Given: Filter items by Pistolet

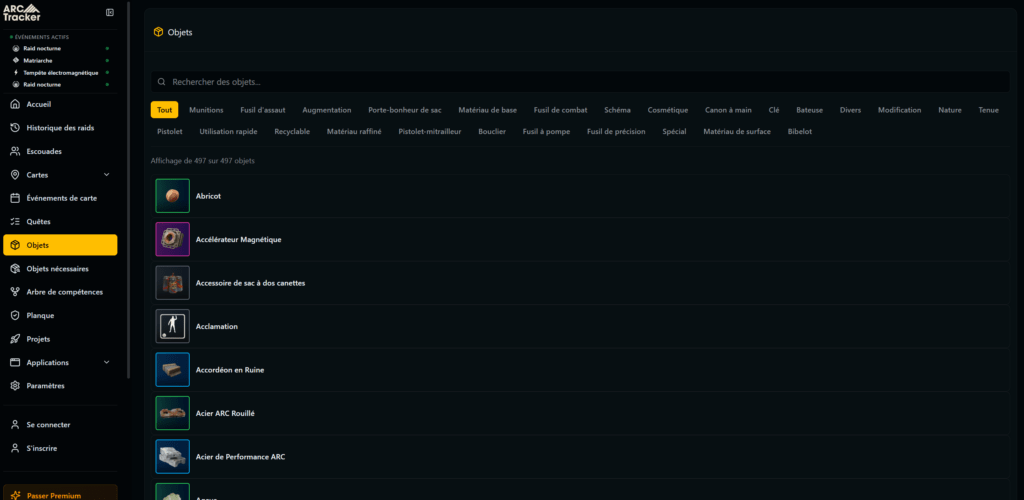Looking at the screenshot, I should point(170,132).
